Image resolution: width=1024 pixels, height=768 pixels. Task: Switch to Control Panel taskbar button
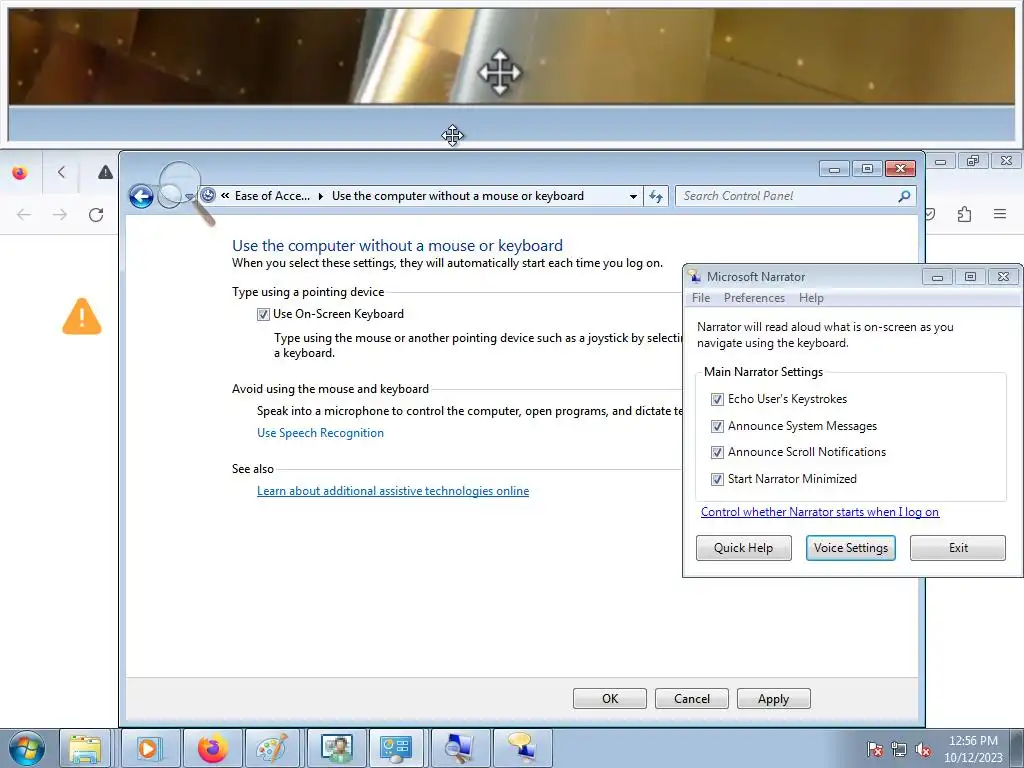coord(396,748)
